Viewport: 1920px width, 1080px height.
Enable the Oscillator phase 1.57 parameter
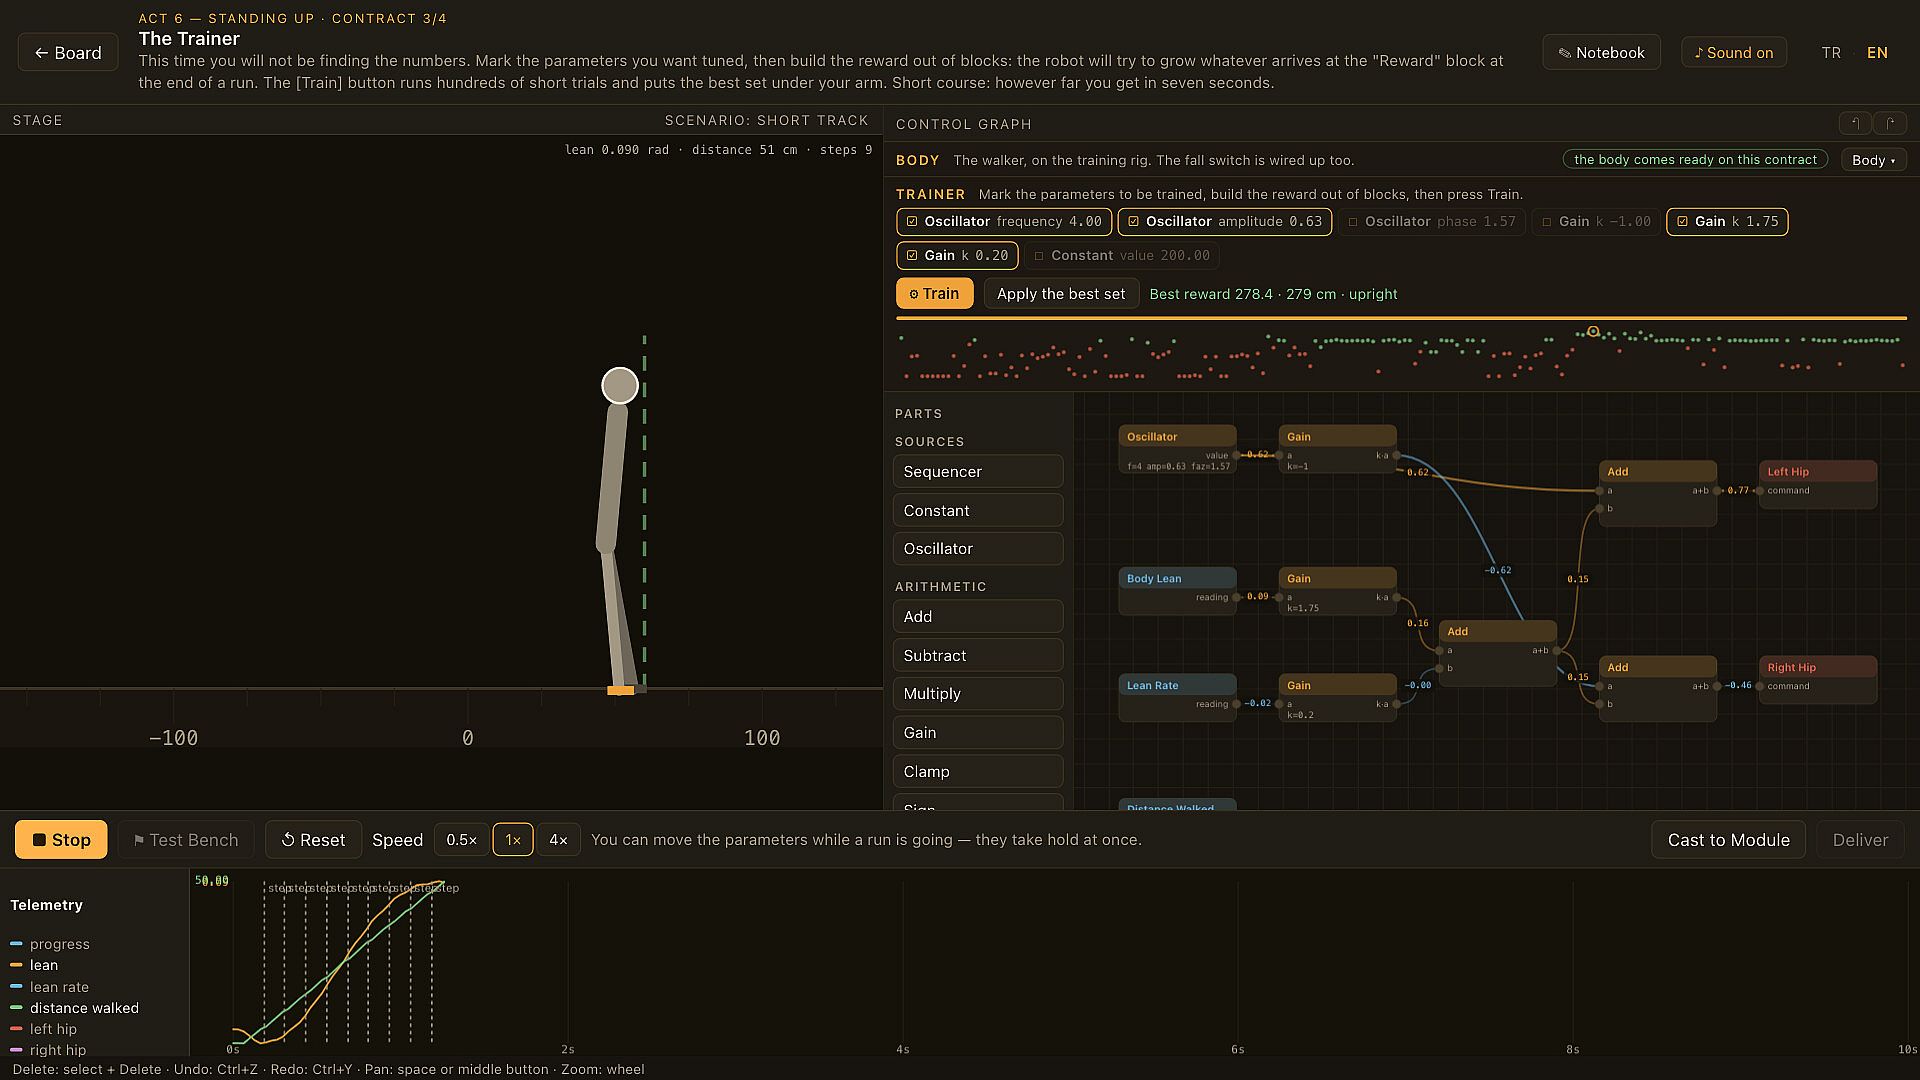pyautogui.click(x=1432, y=222)
